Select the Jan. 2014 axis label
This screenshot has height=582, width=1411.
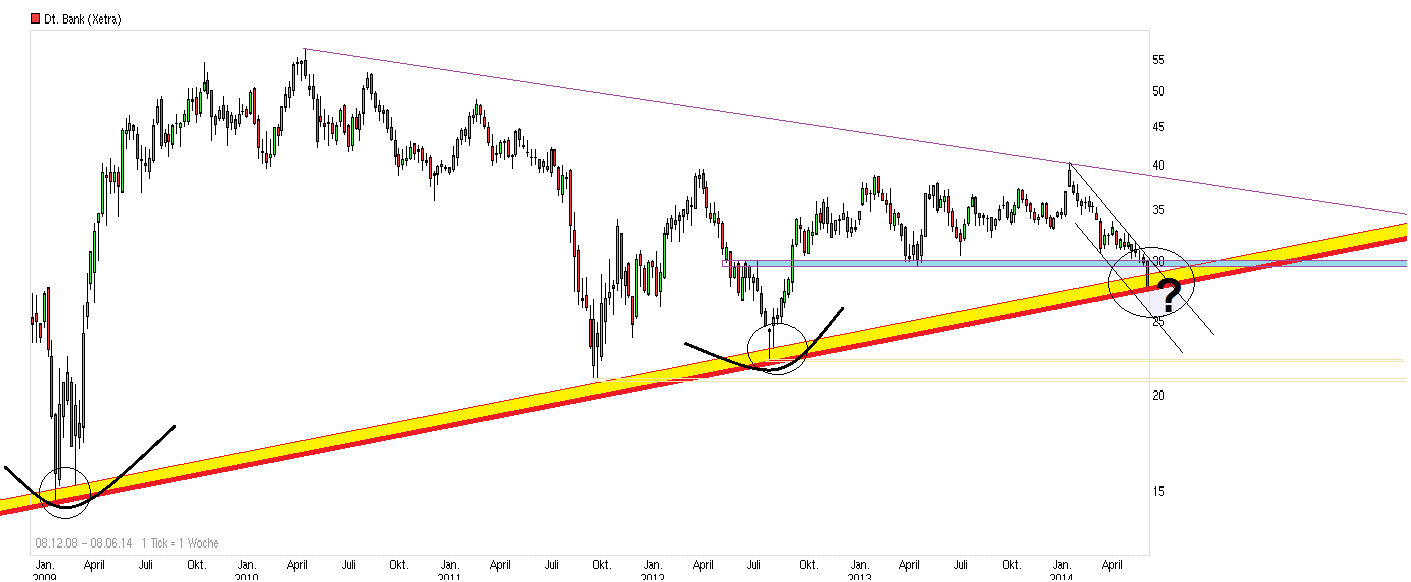tap(1063, 570)
